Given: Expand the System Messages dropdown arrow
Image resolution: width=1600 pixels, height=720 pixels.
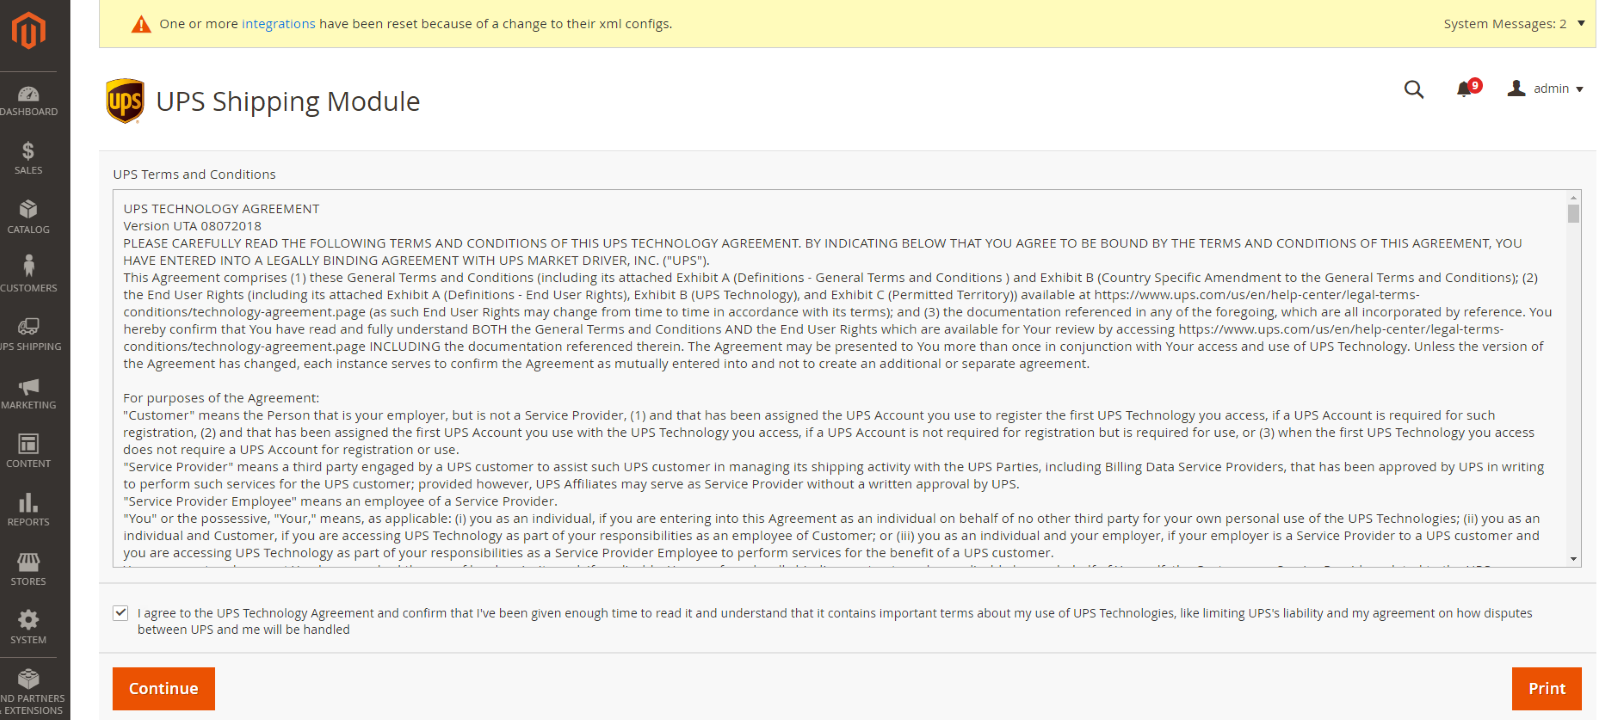Looking at the screenshot, I should (1581, 23).
